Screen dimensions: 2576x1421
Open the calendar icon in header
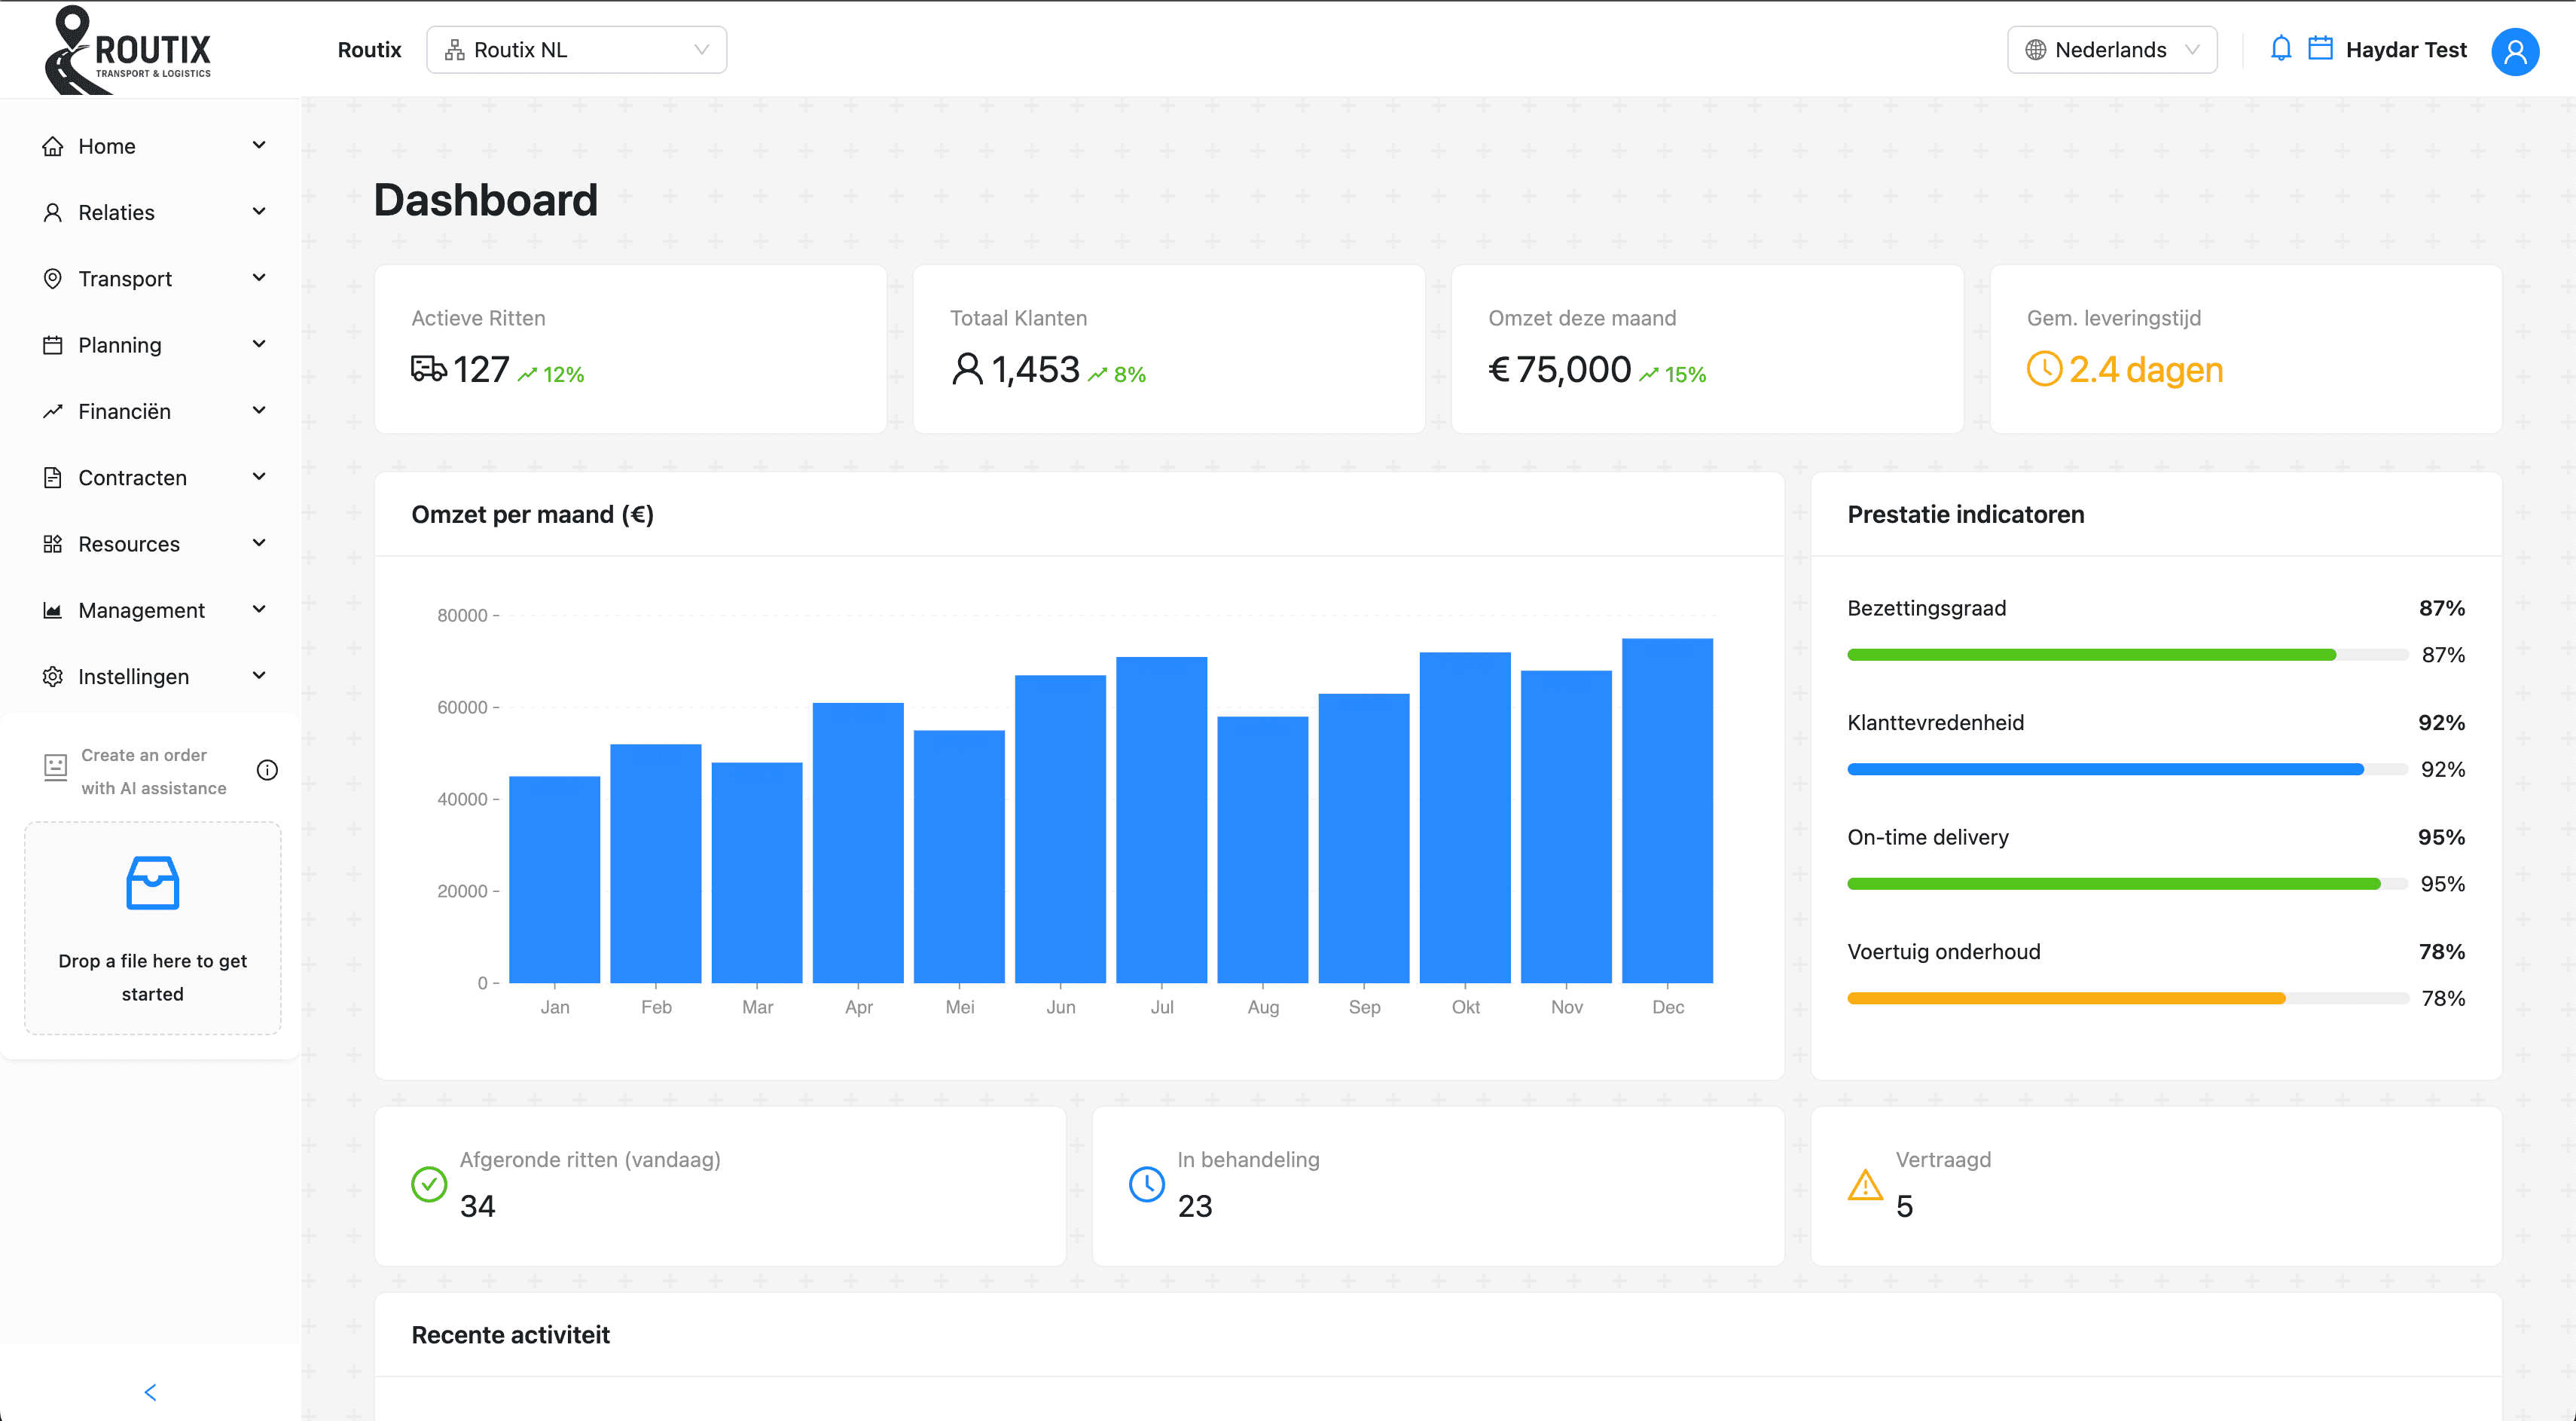(x=2320, y=49)
